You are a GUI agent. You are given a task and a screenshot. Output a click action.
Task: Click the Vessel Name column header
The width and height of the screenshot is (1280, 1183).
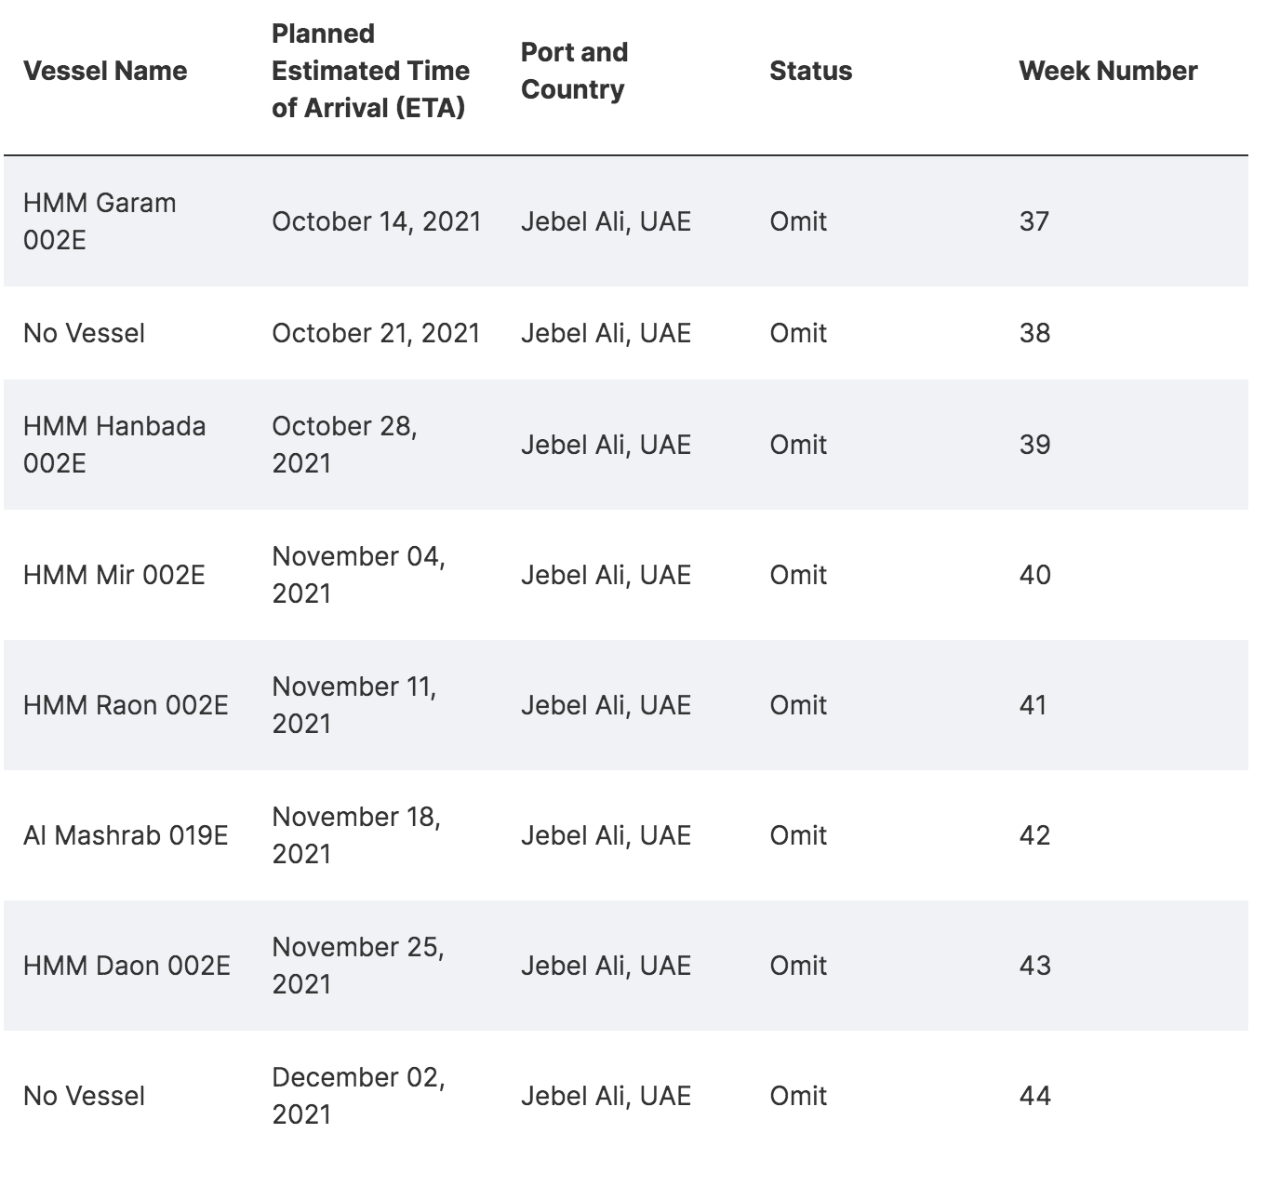[x=105, y=71]
